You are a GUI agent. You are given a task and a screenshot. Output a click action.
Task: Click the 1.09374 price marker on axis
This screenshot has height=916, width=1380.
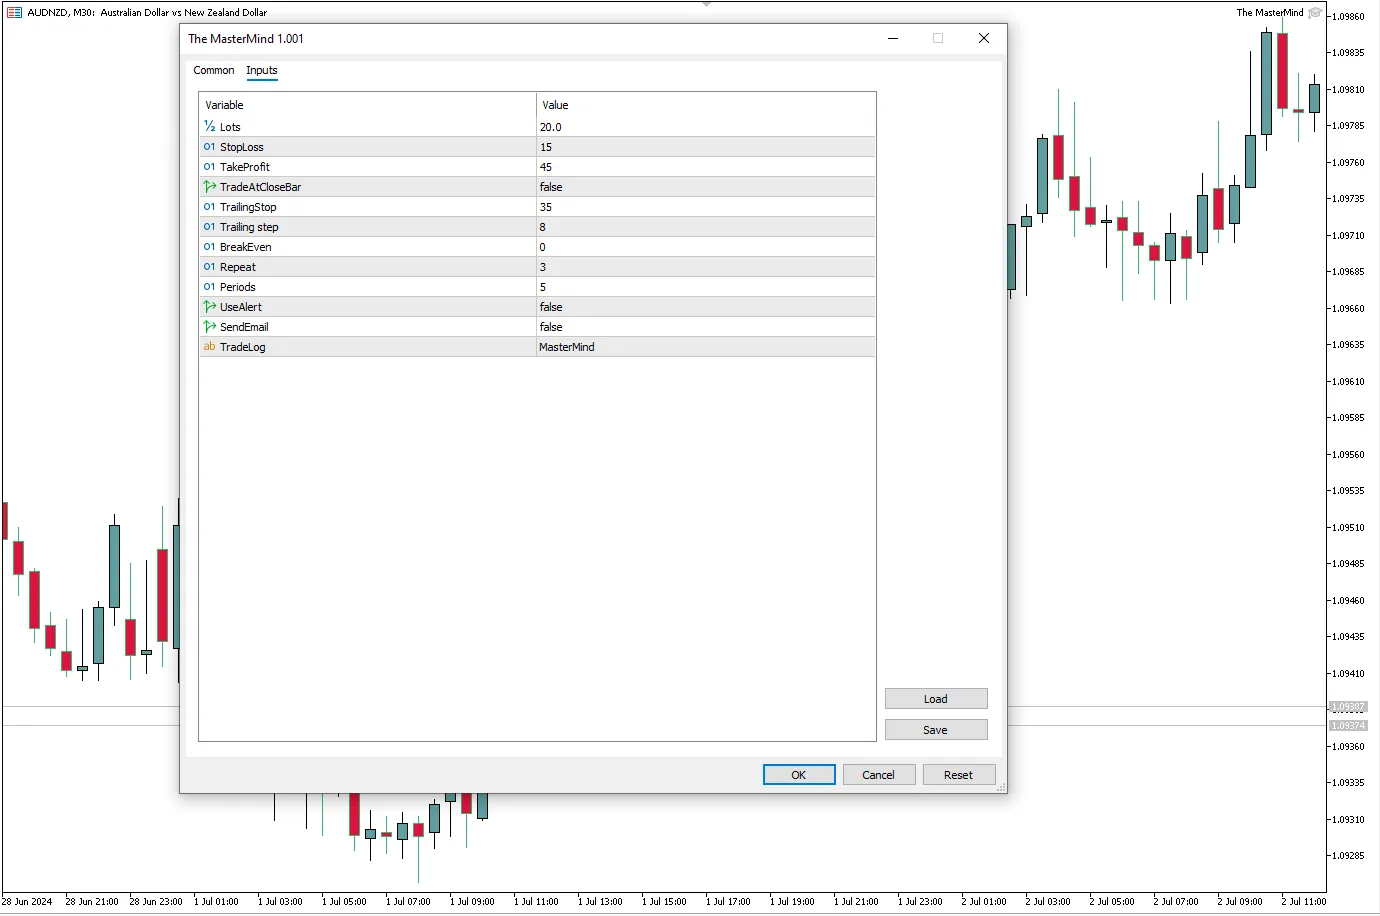pos(1348,726)
